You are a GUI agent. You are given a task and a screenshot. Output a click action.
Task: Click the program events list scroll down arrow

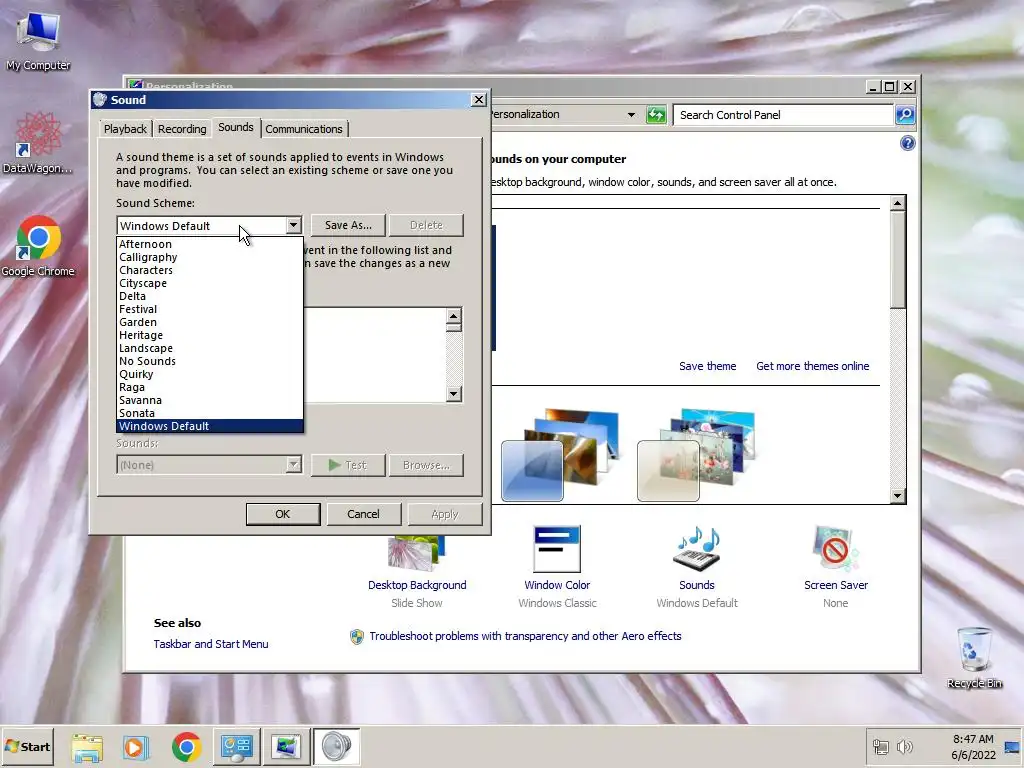click(x=454, y=394)
